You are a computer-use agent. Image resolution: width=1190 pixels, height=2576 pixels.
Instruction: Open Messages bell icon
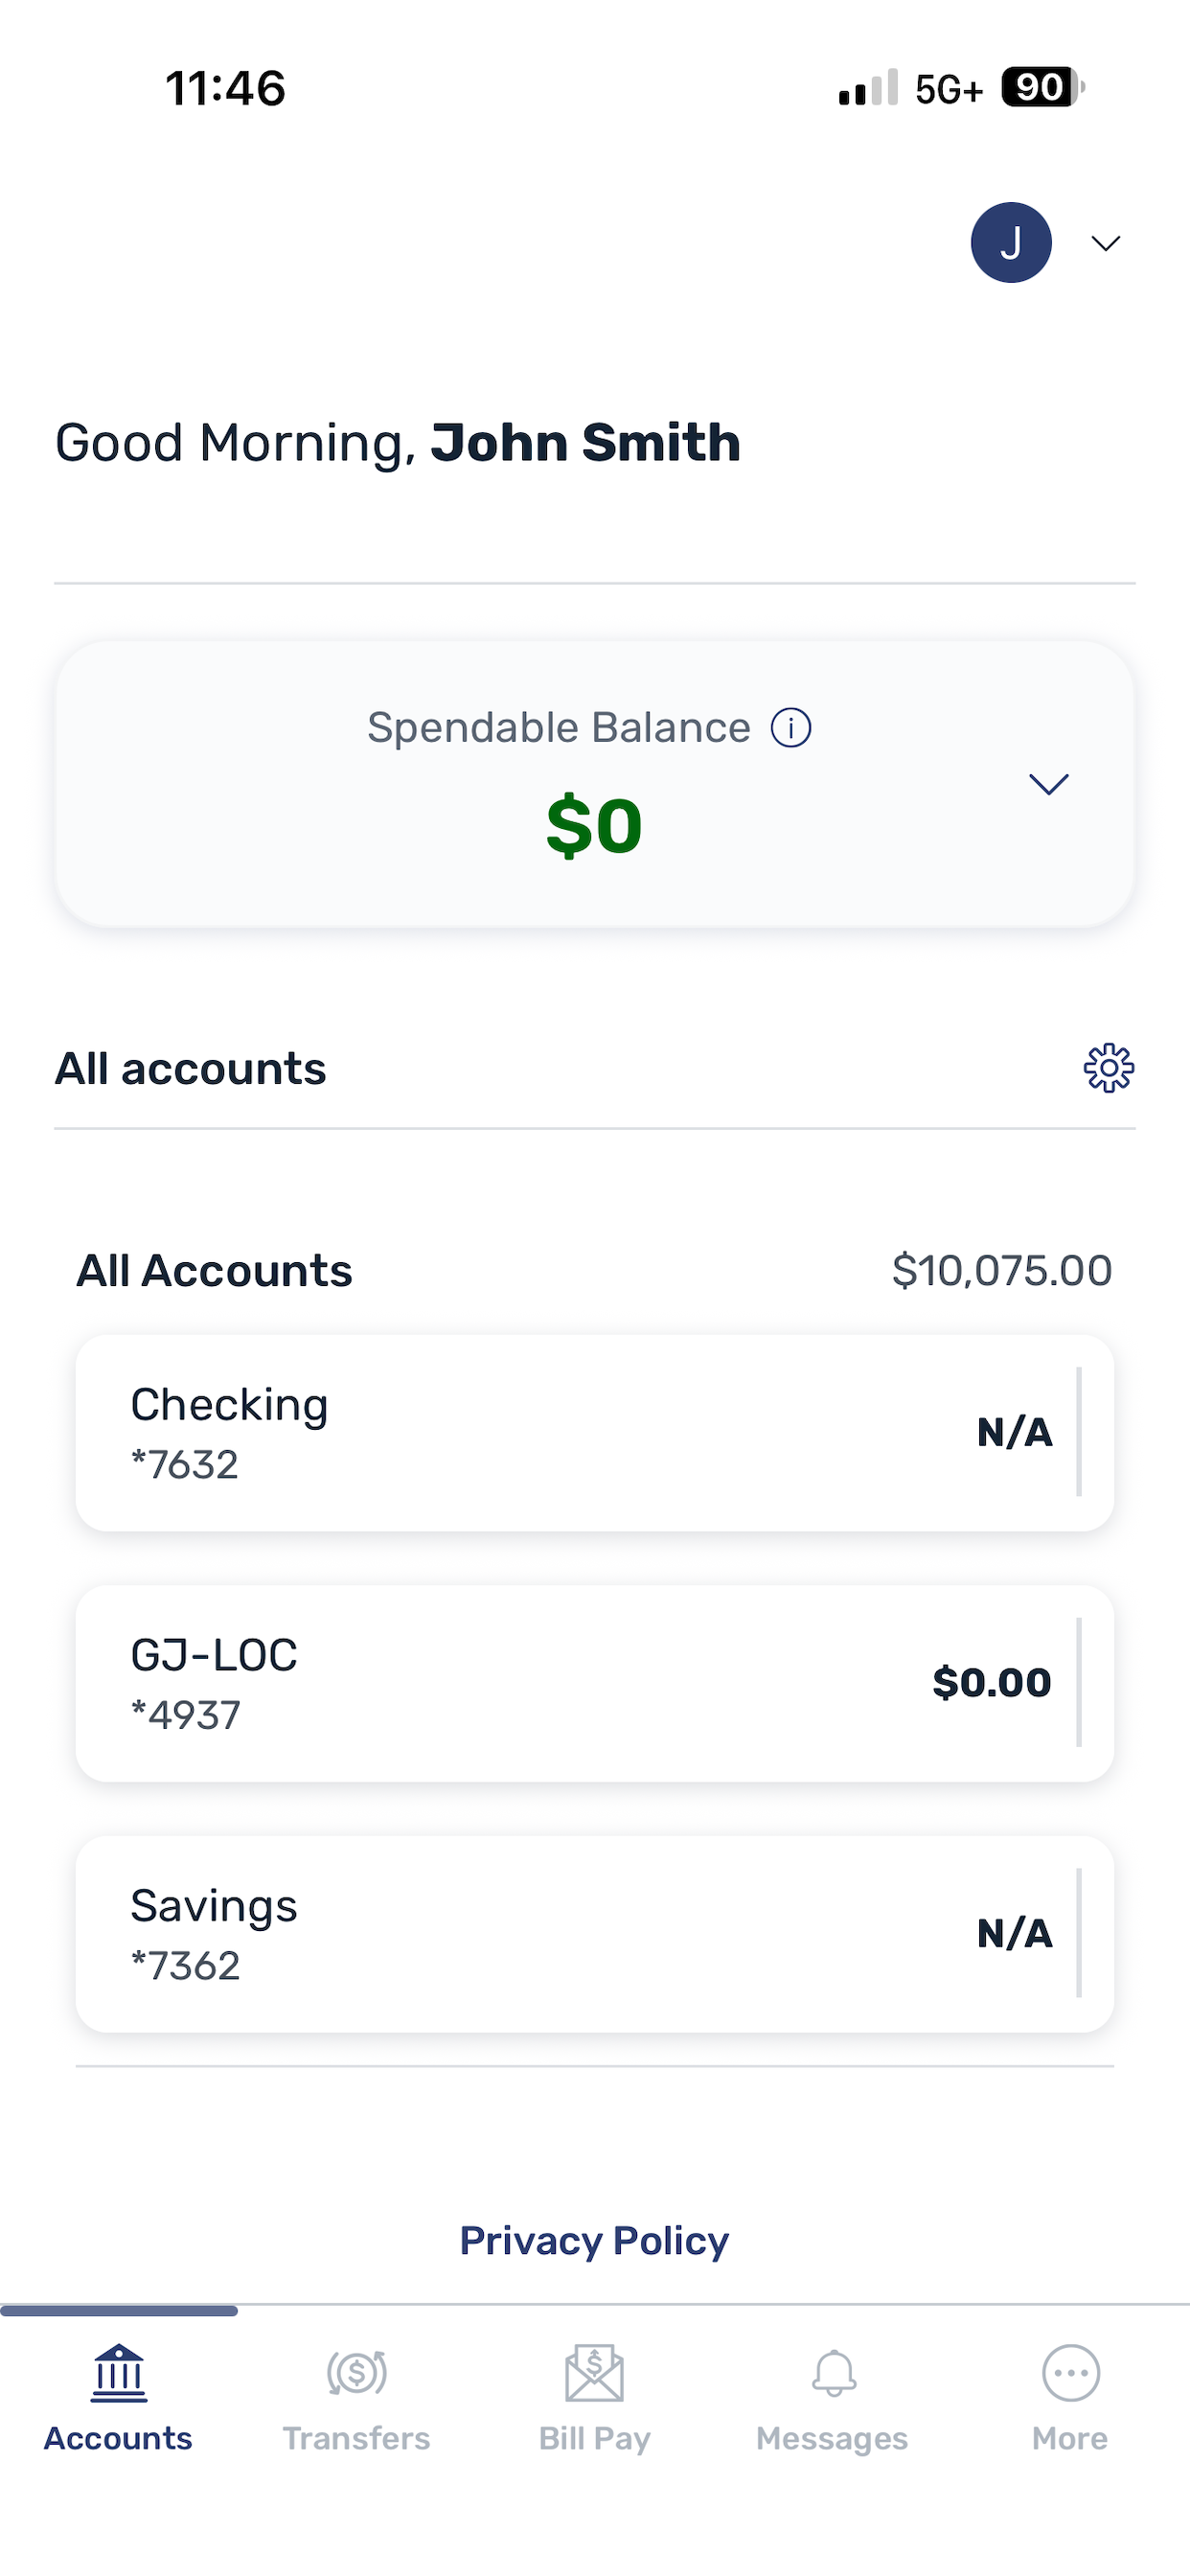[x=833, y=2373]
